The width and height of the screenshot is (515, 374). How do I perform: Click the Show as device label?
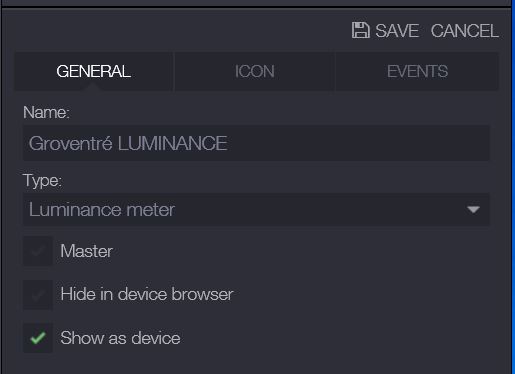[120, 338]
